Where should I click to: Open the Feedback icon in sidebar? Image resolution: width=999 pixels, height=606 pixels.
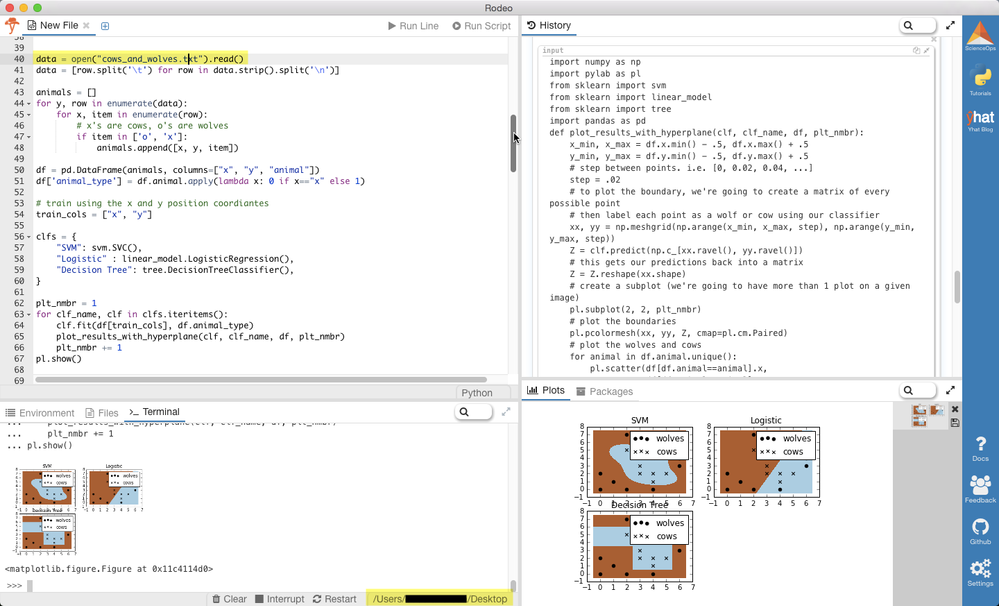[x=980, y=487]
